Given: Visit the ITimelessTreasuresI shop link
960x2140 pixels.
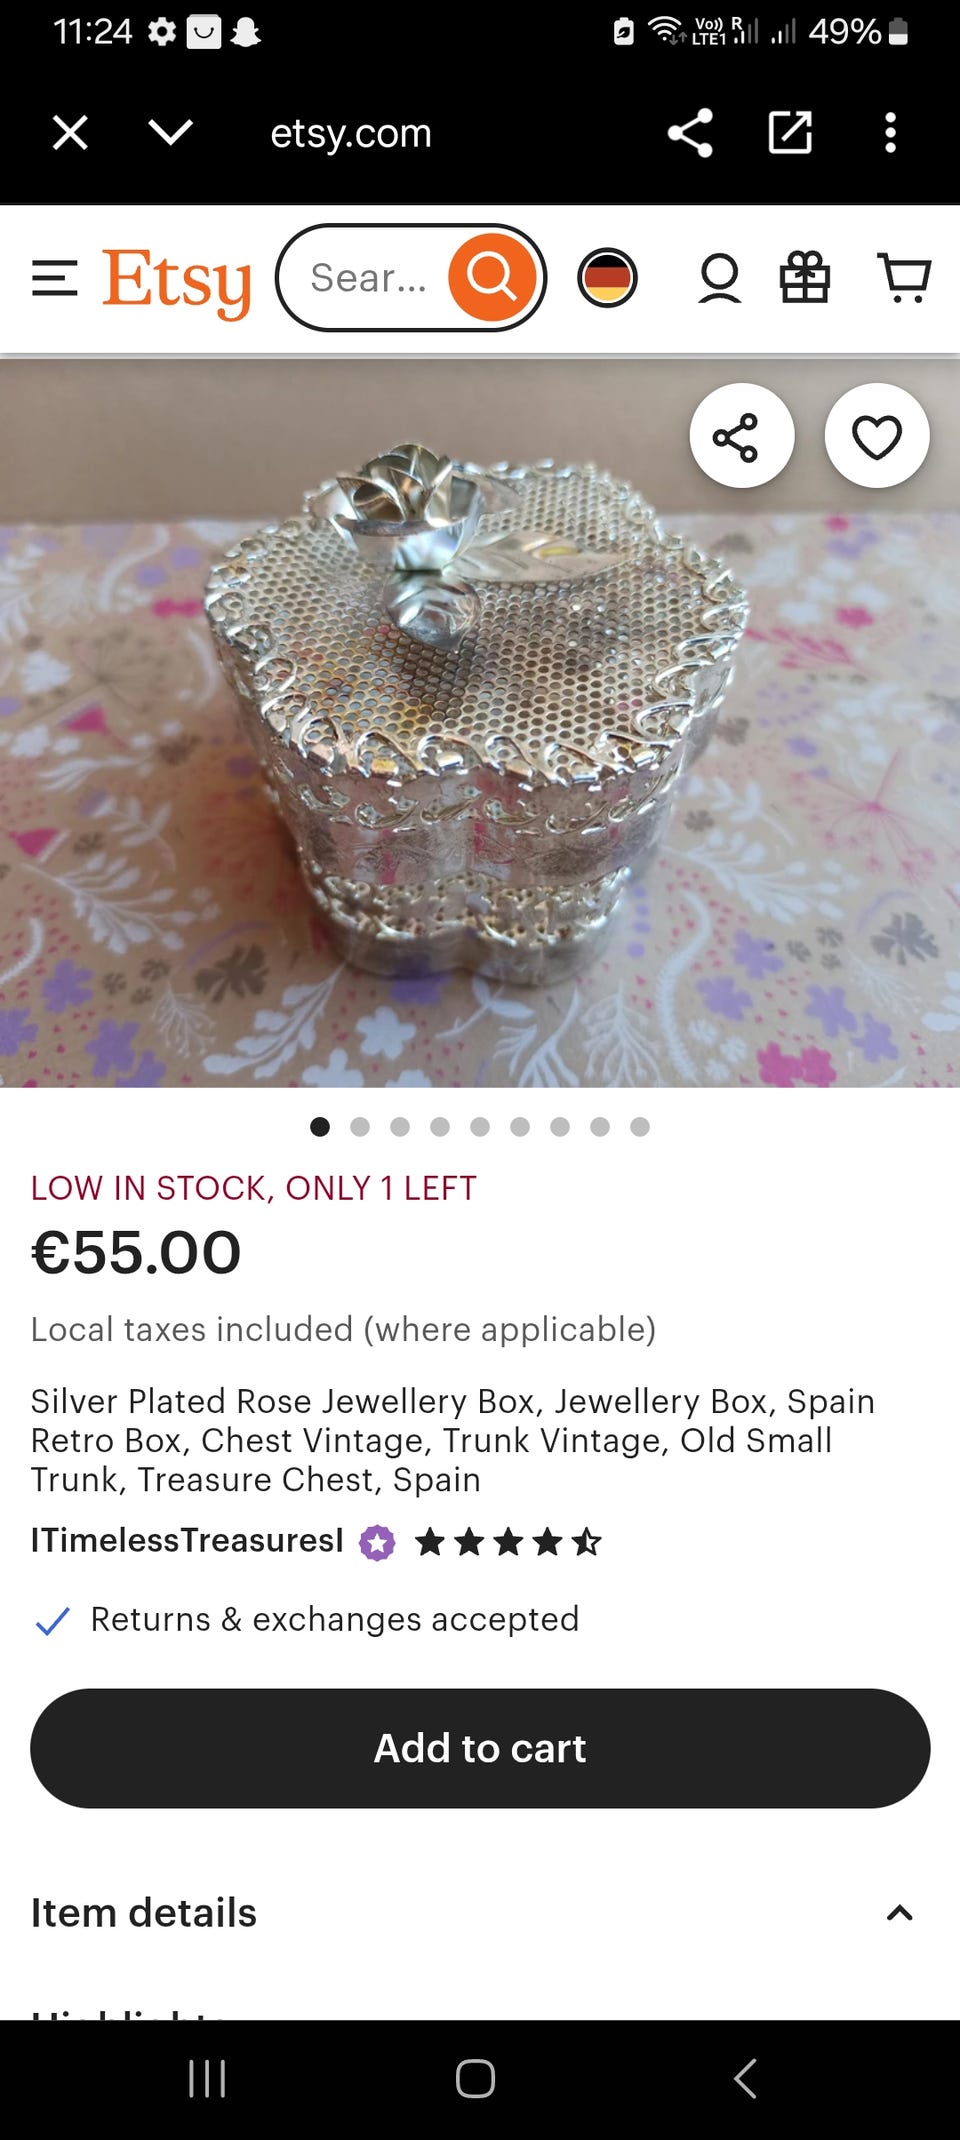Looking at the screenshot, I should [187, 1541].
